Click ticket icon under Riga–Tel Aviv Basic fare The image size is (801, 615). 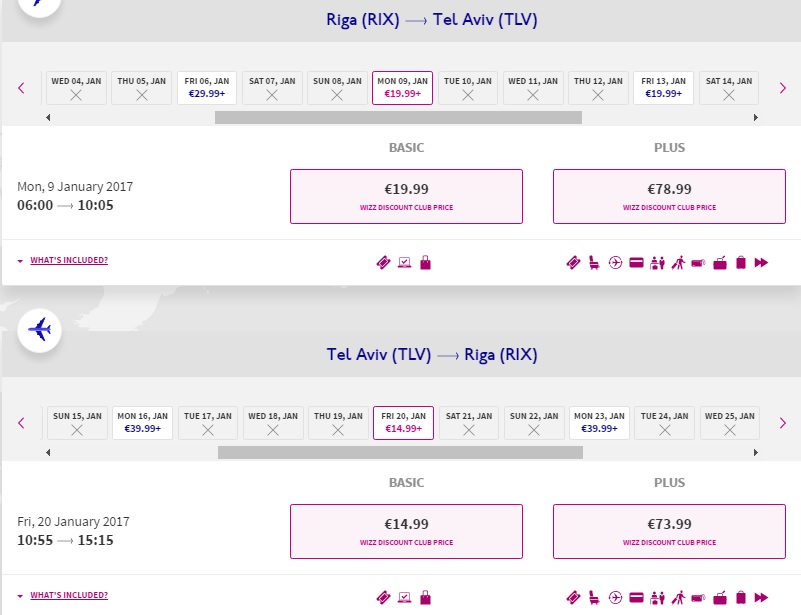(x=383, y=263)
